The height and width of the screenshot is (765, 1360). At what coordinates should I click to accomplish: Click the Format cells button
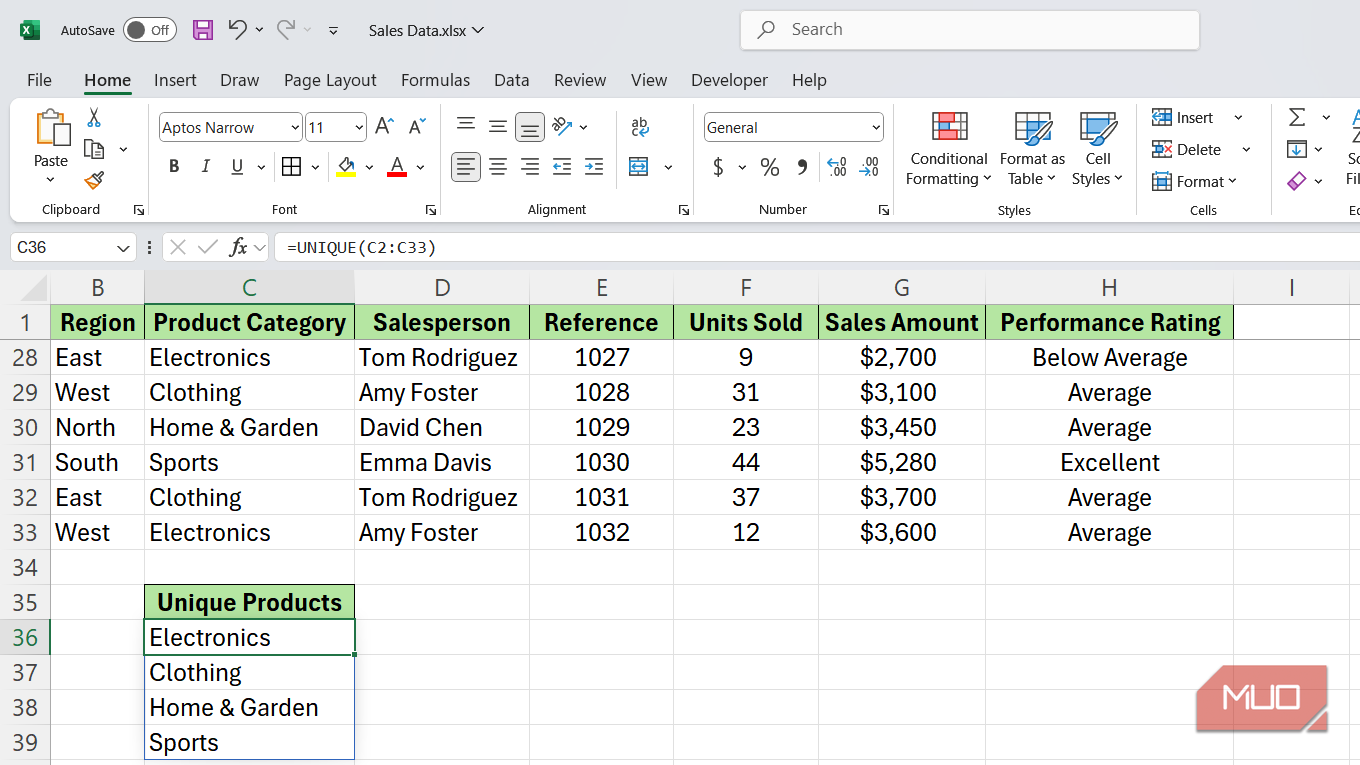1195,182
